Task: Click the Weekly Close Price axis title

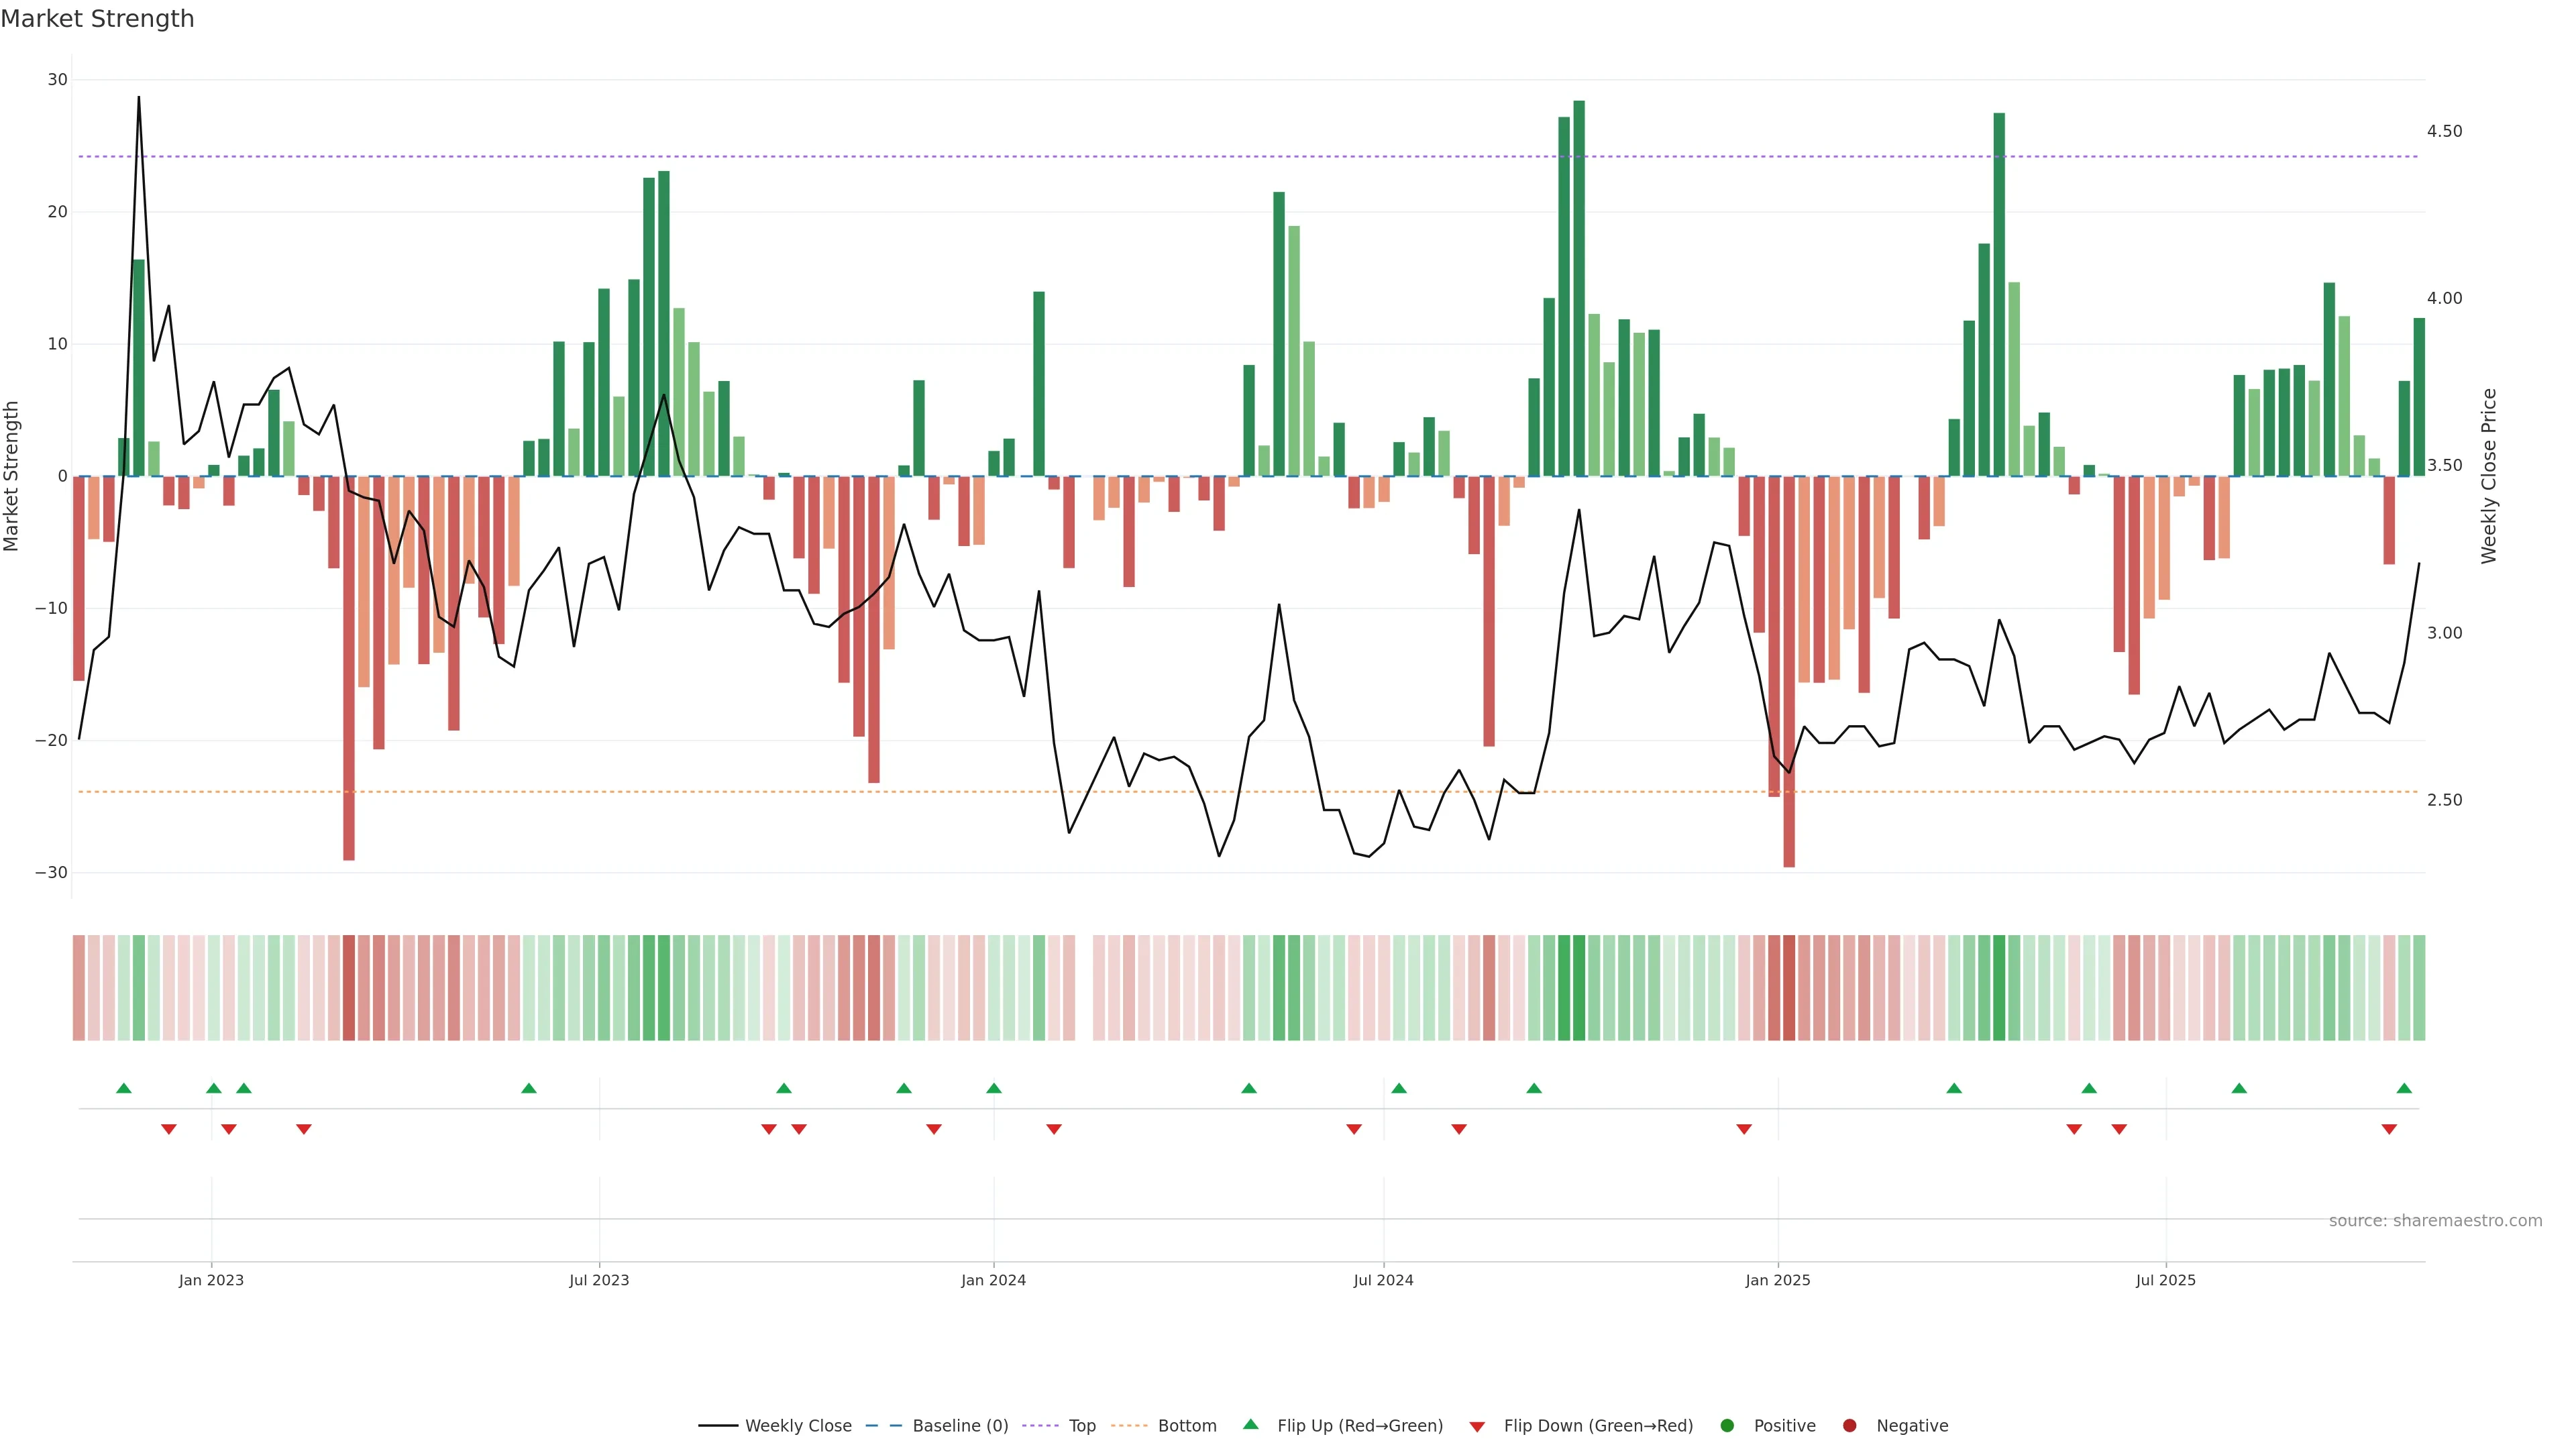Action: point(2489,476)
